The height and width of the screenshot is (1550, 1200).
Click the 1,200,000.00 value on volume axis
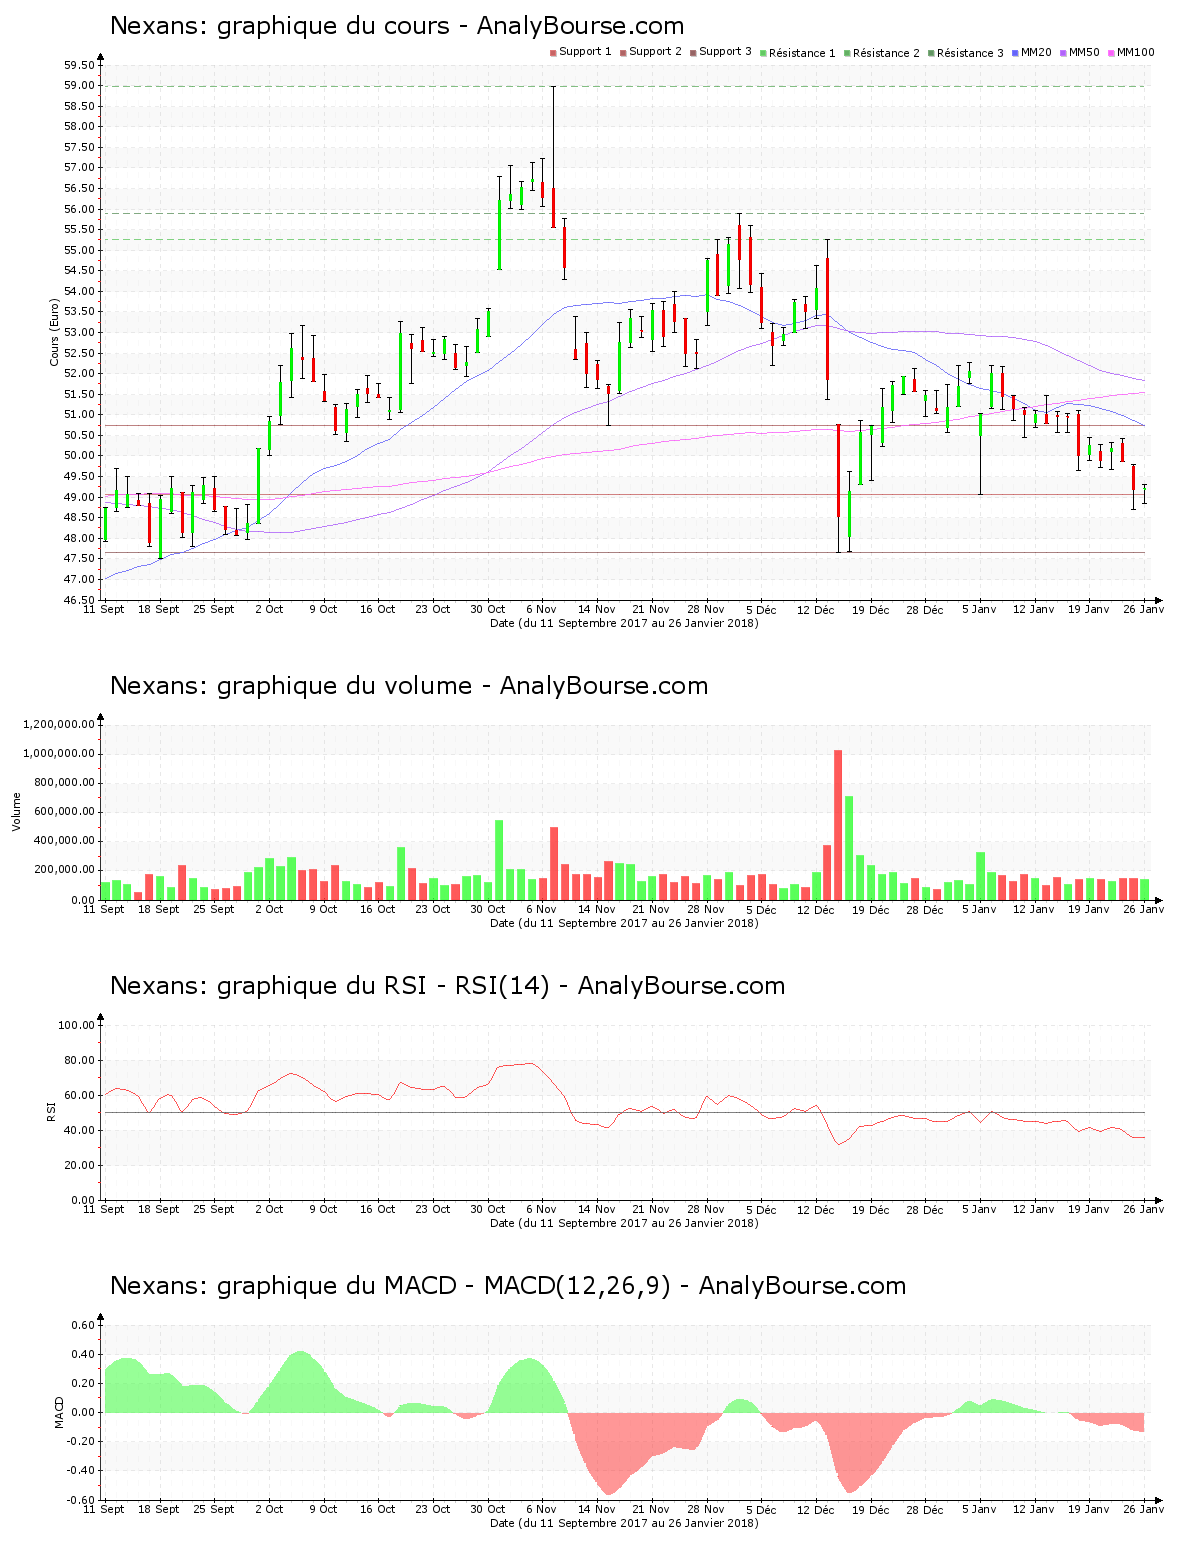[x=58, y=724]
